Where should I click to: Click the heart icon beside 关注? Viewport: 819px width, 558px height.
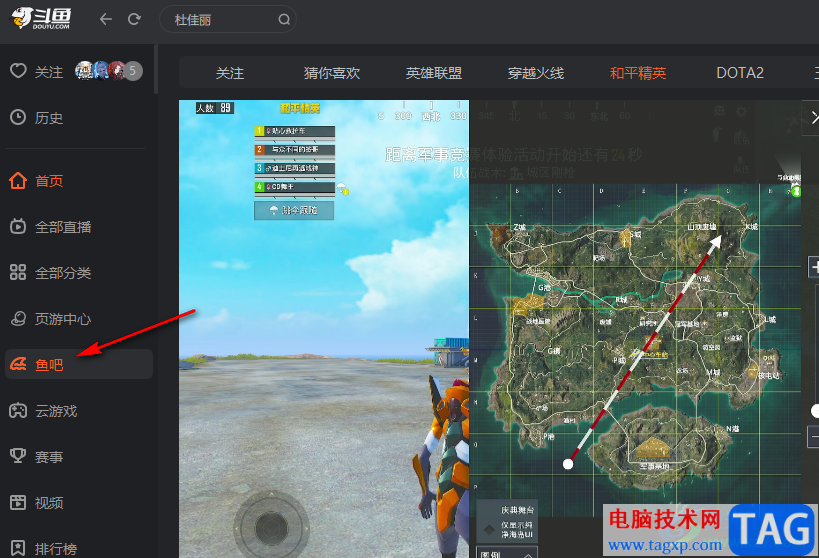[18, 71]
